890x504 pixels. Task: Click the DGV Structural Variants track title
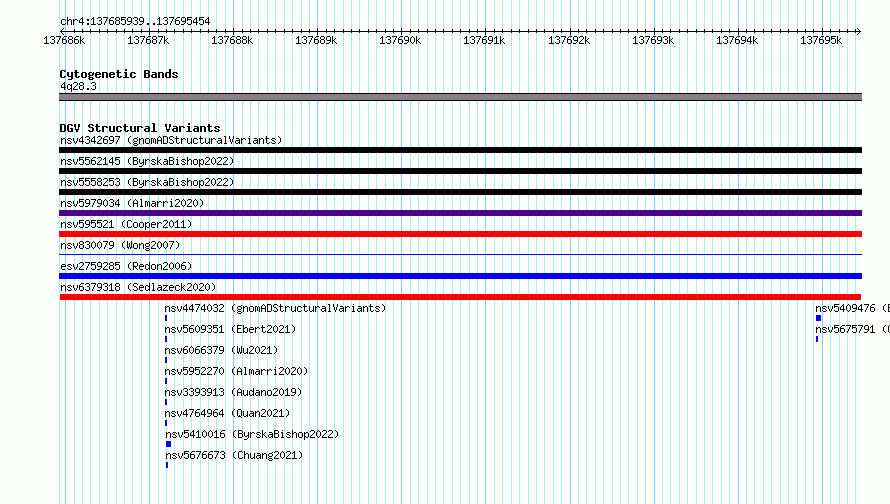point(140,128)
